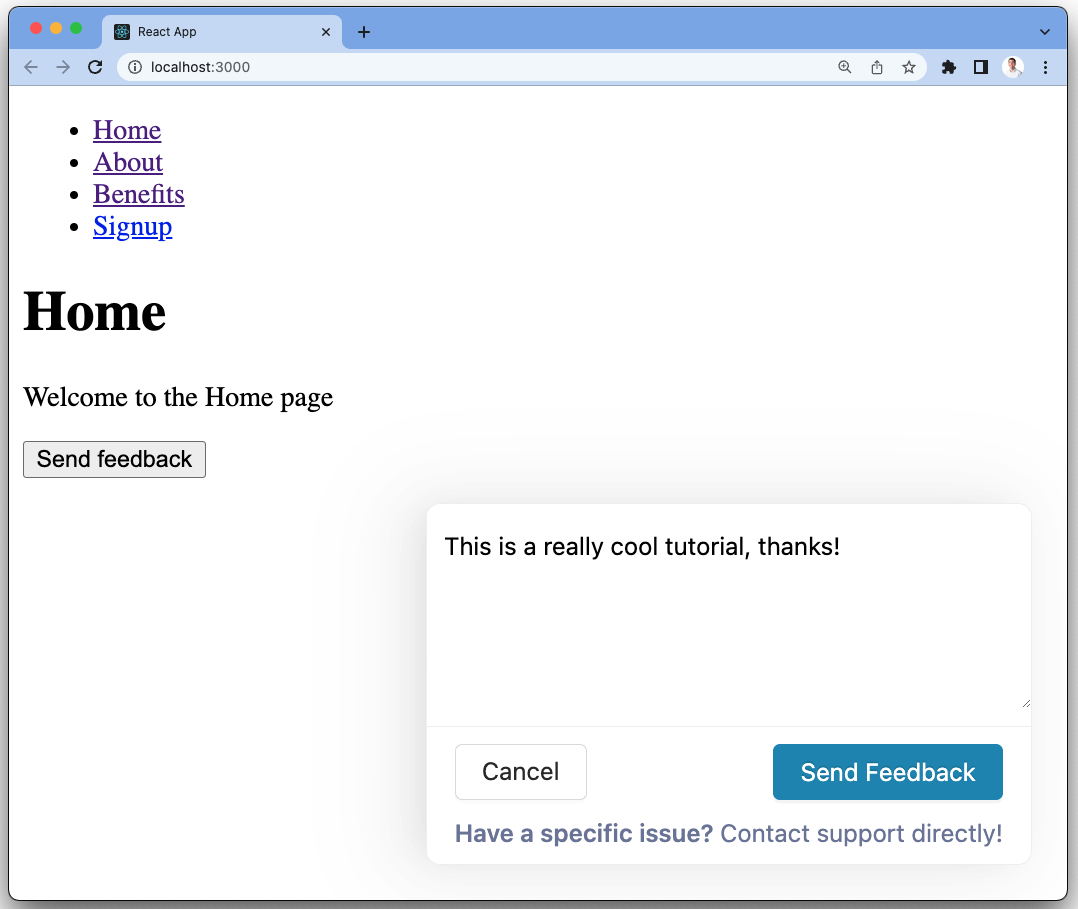Viewport: 1078px width, 909px height.
Task: Go to the About link
Action: 128,162
